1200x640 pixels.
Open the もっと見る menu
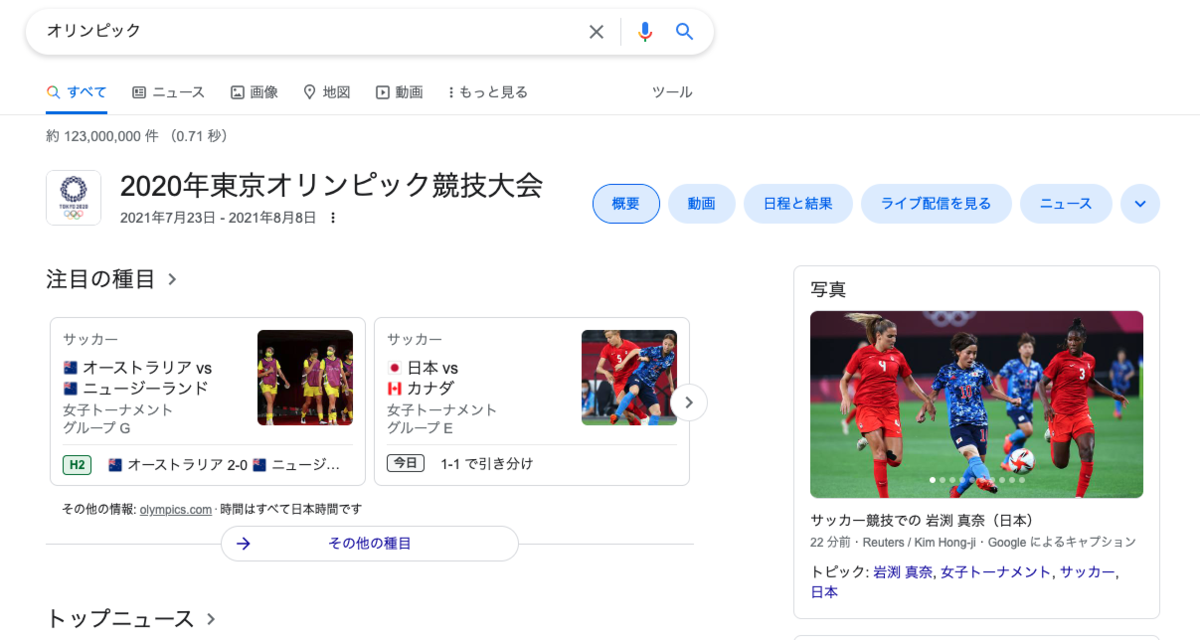[x=487, y=92]
